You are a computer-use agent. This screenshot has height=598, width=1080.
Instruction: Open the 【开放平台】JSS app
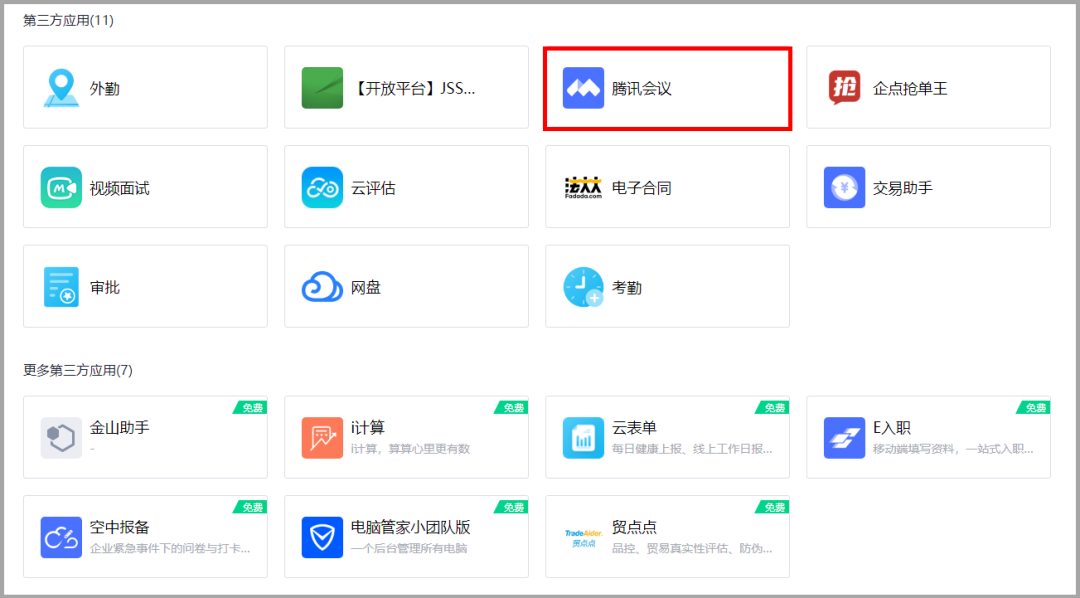point(406,87)
